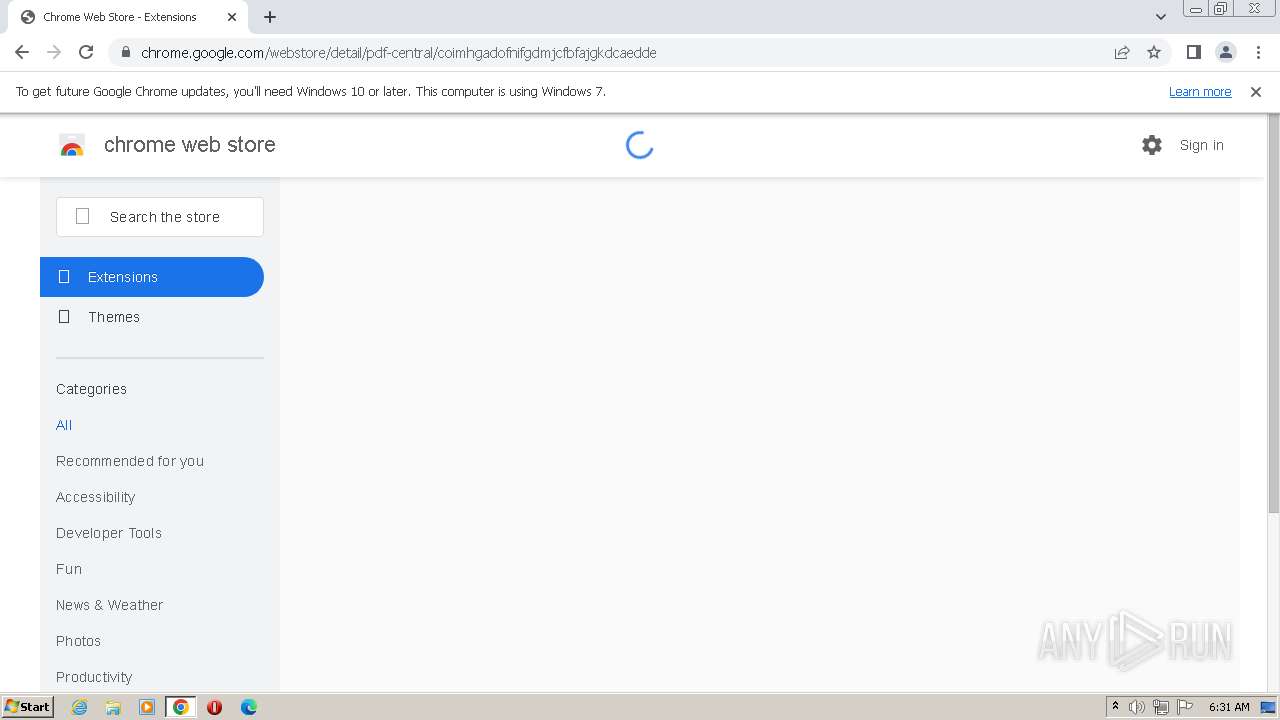This screenshot has width=1280, height=720.
Task: Open News & Weather category
Action: (109, 605)
